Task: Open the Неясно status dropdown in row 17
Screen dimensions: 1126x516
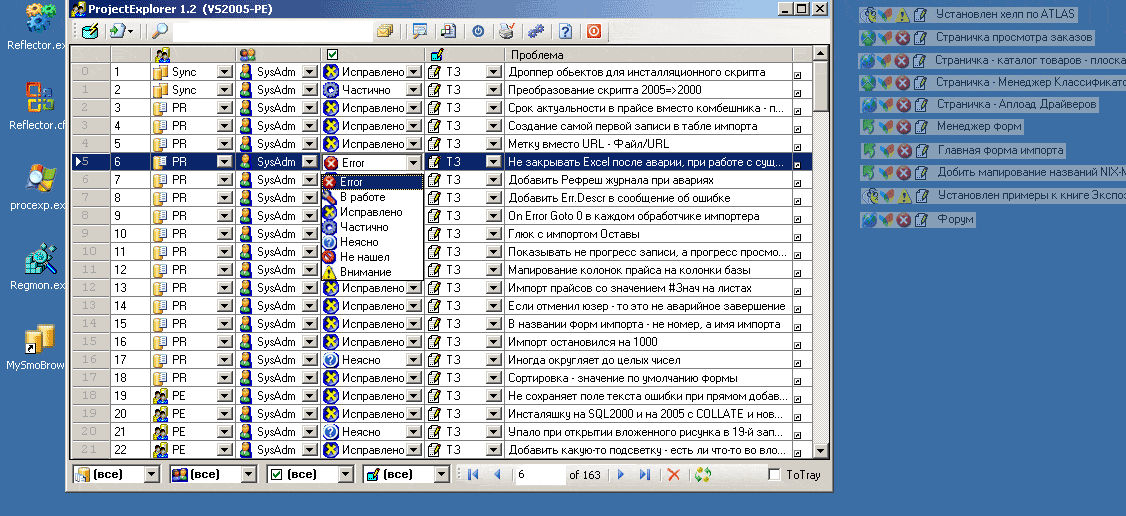Action: click(x=414, y=360)
